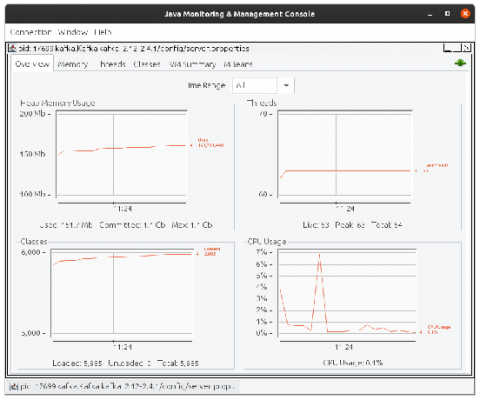Switch to the Threads tab
Screen dimensions: 480x400
[112, 64]
